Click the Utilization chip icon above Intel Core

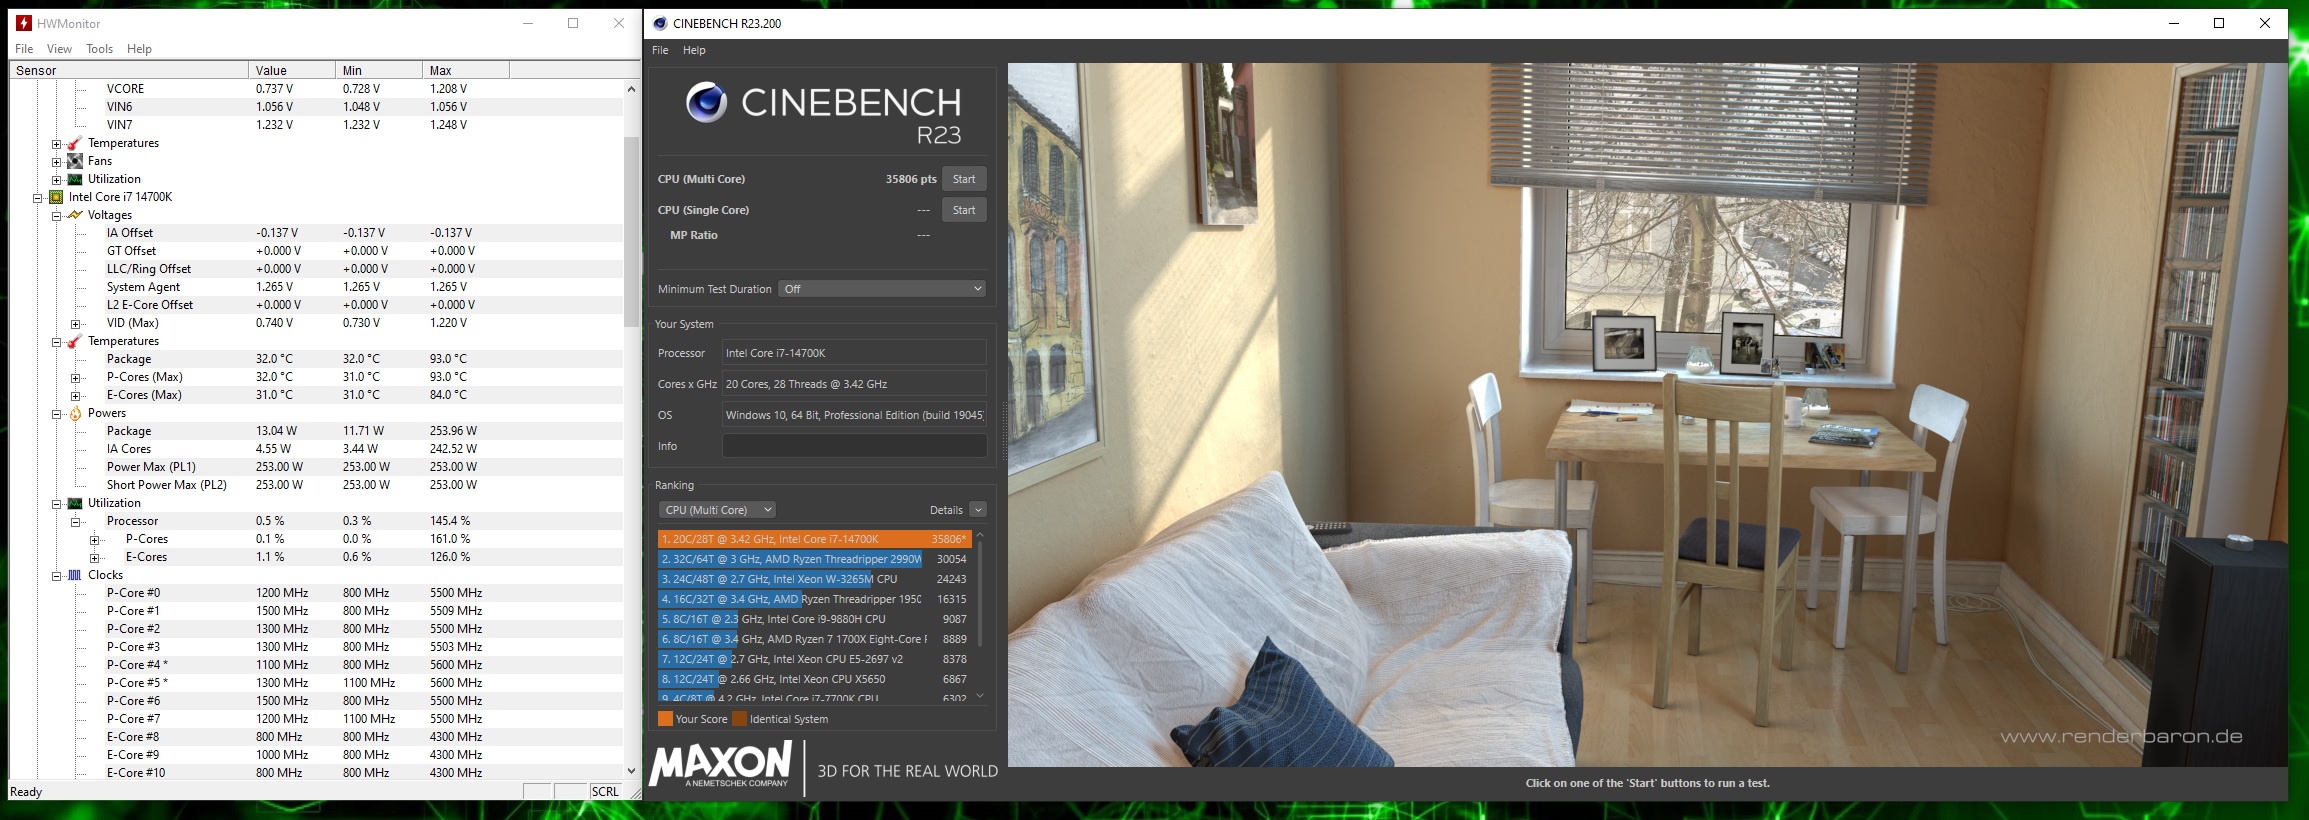pos(75,179)
